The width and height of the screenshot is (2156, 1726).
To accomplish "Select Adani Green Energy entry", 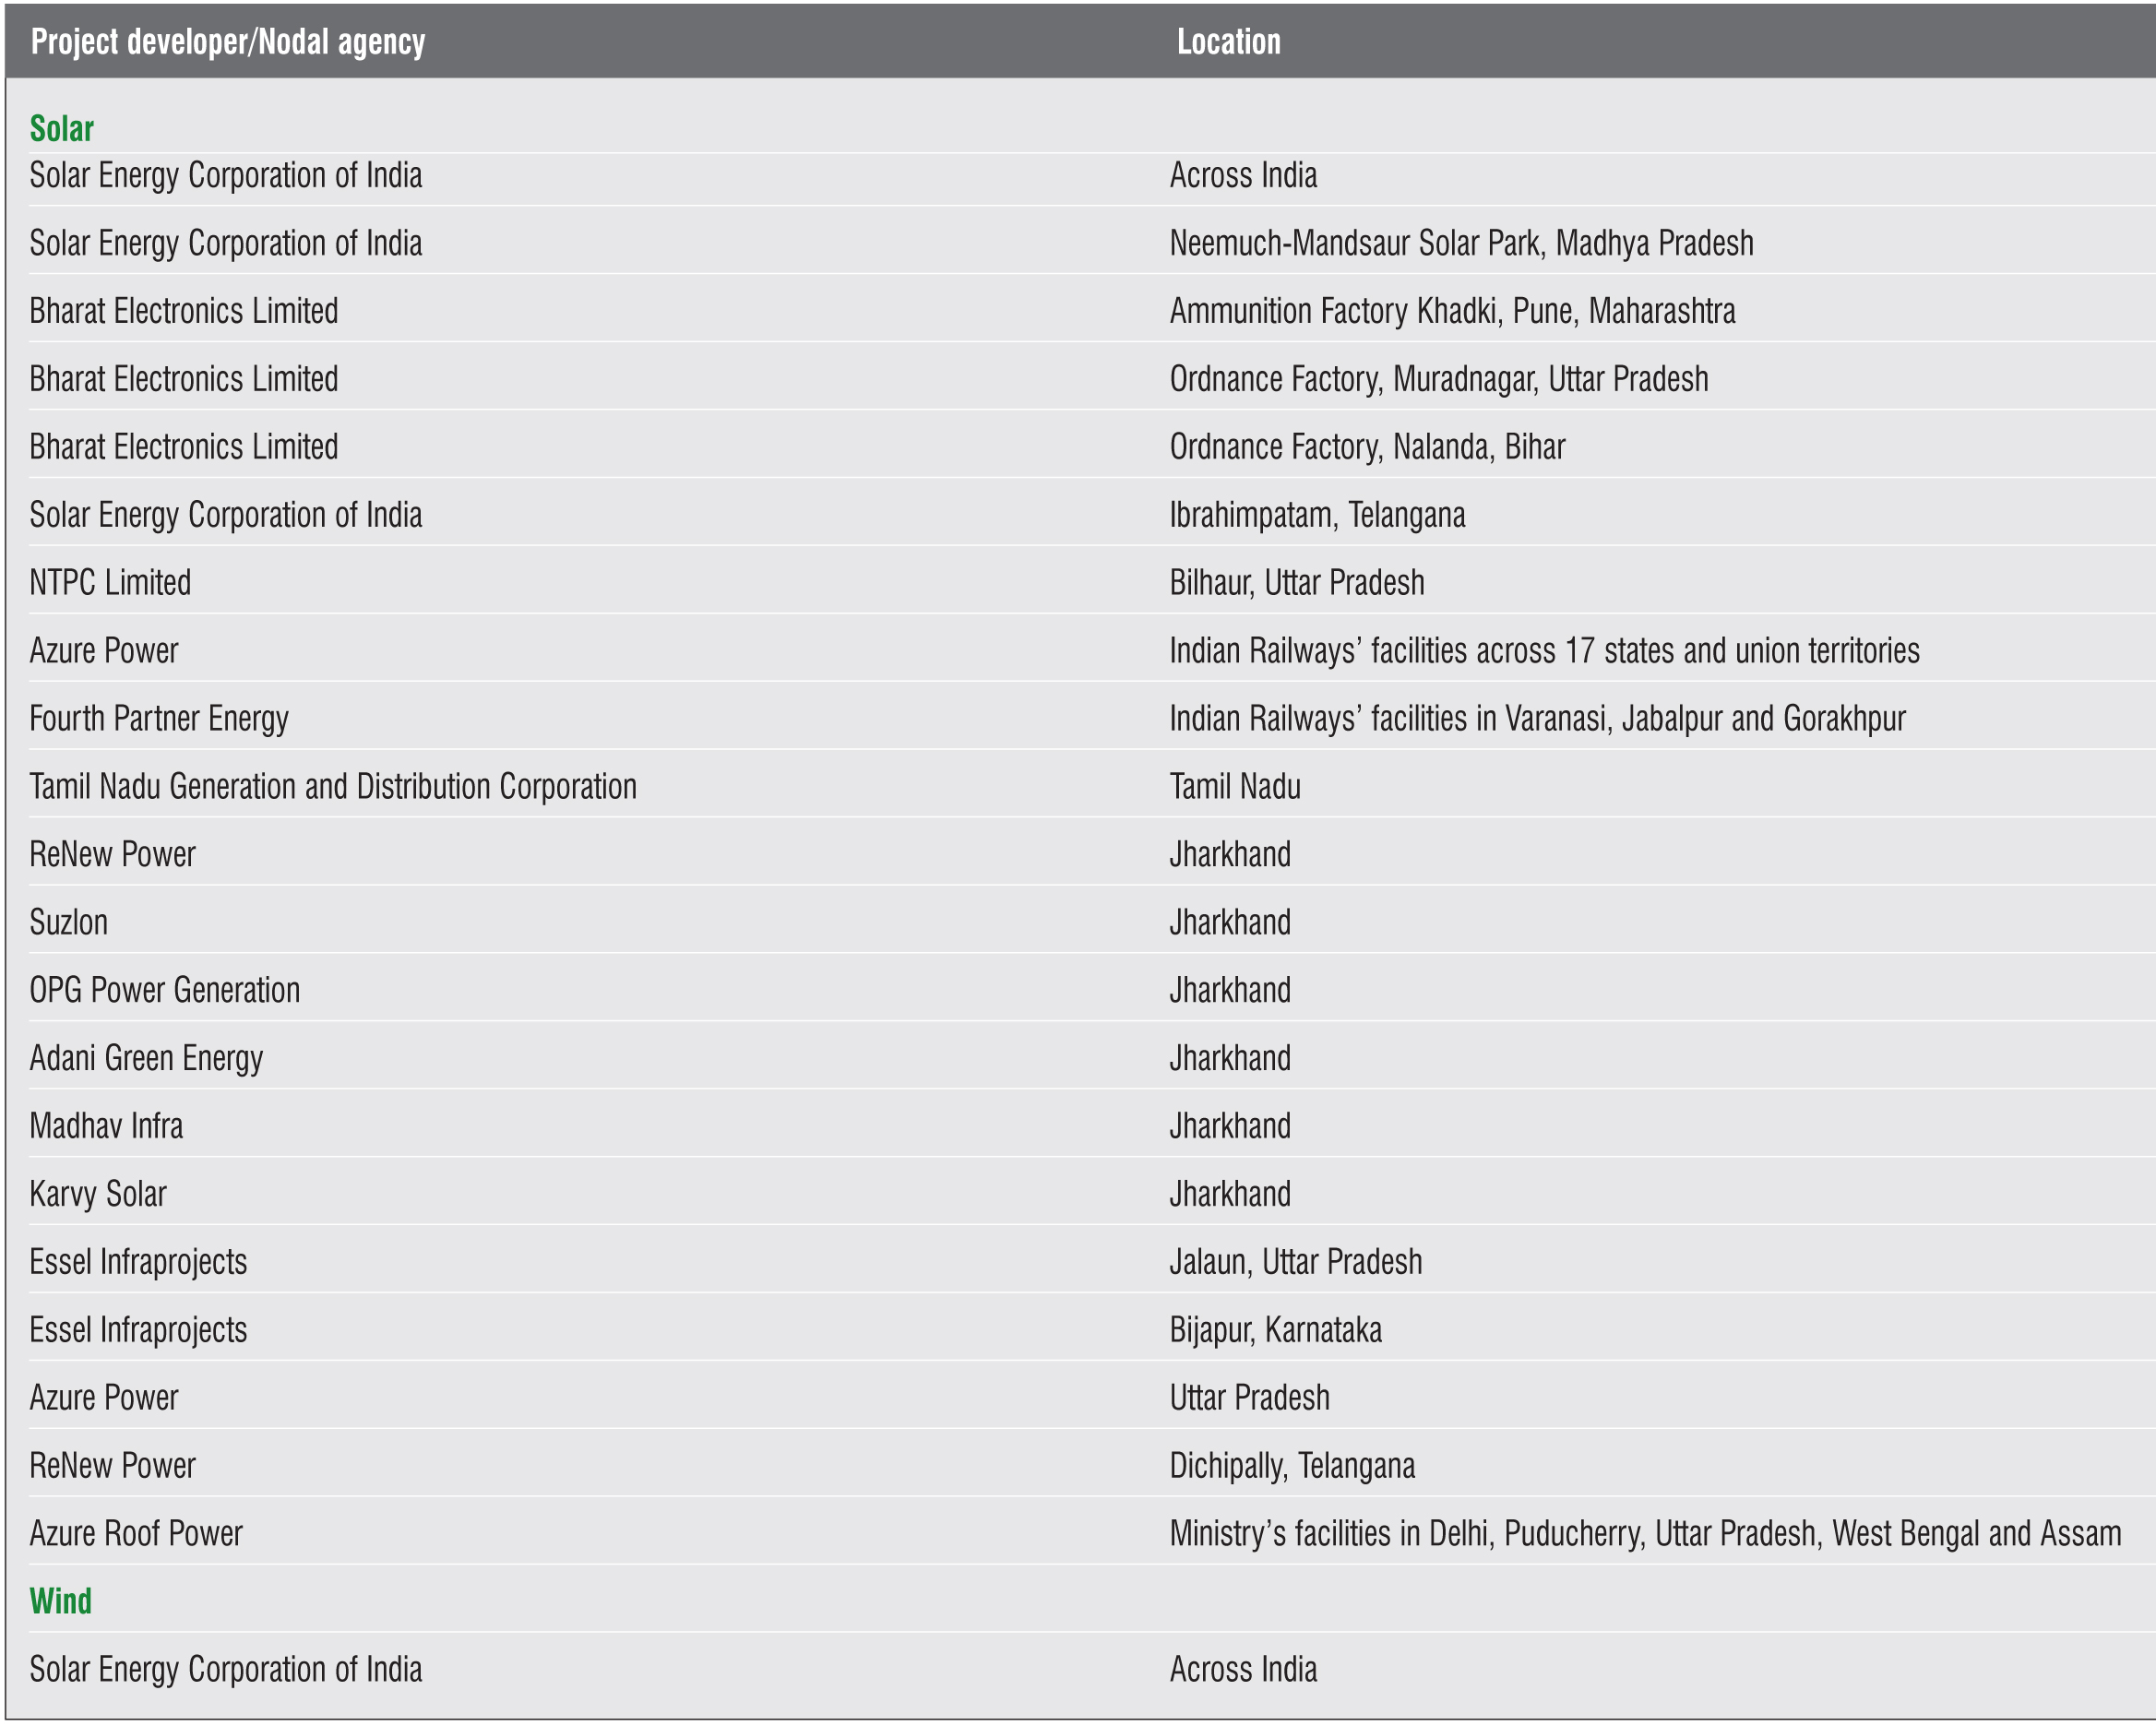I will tap(146, 1058).
